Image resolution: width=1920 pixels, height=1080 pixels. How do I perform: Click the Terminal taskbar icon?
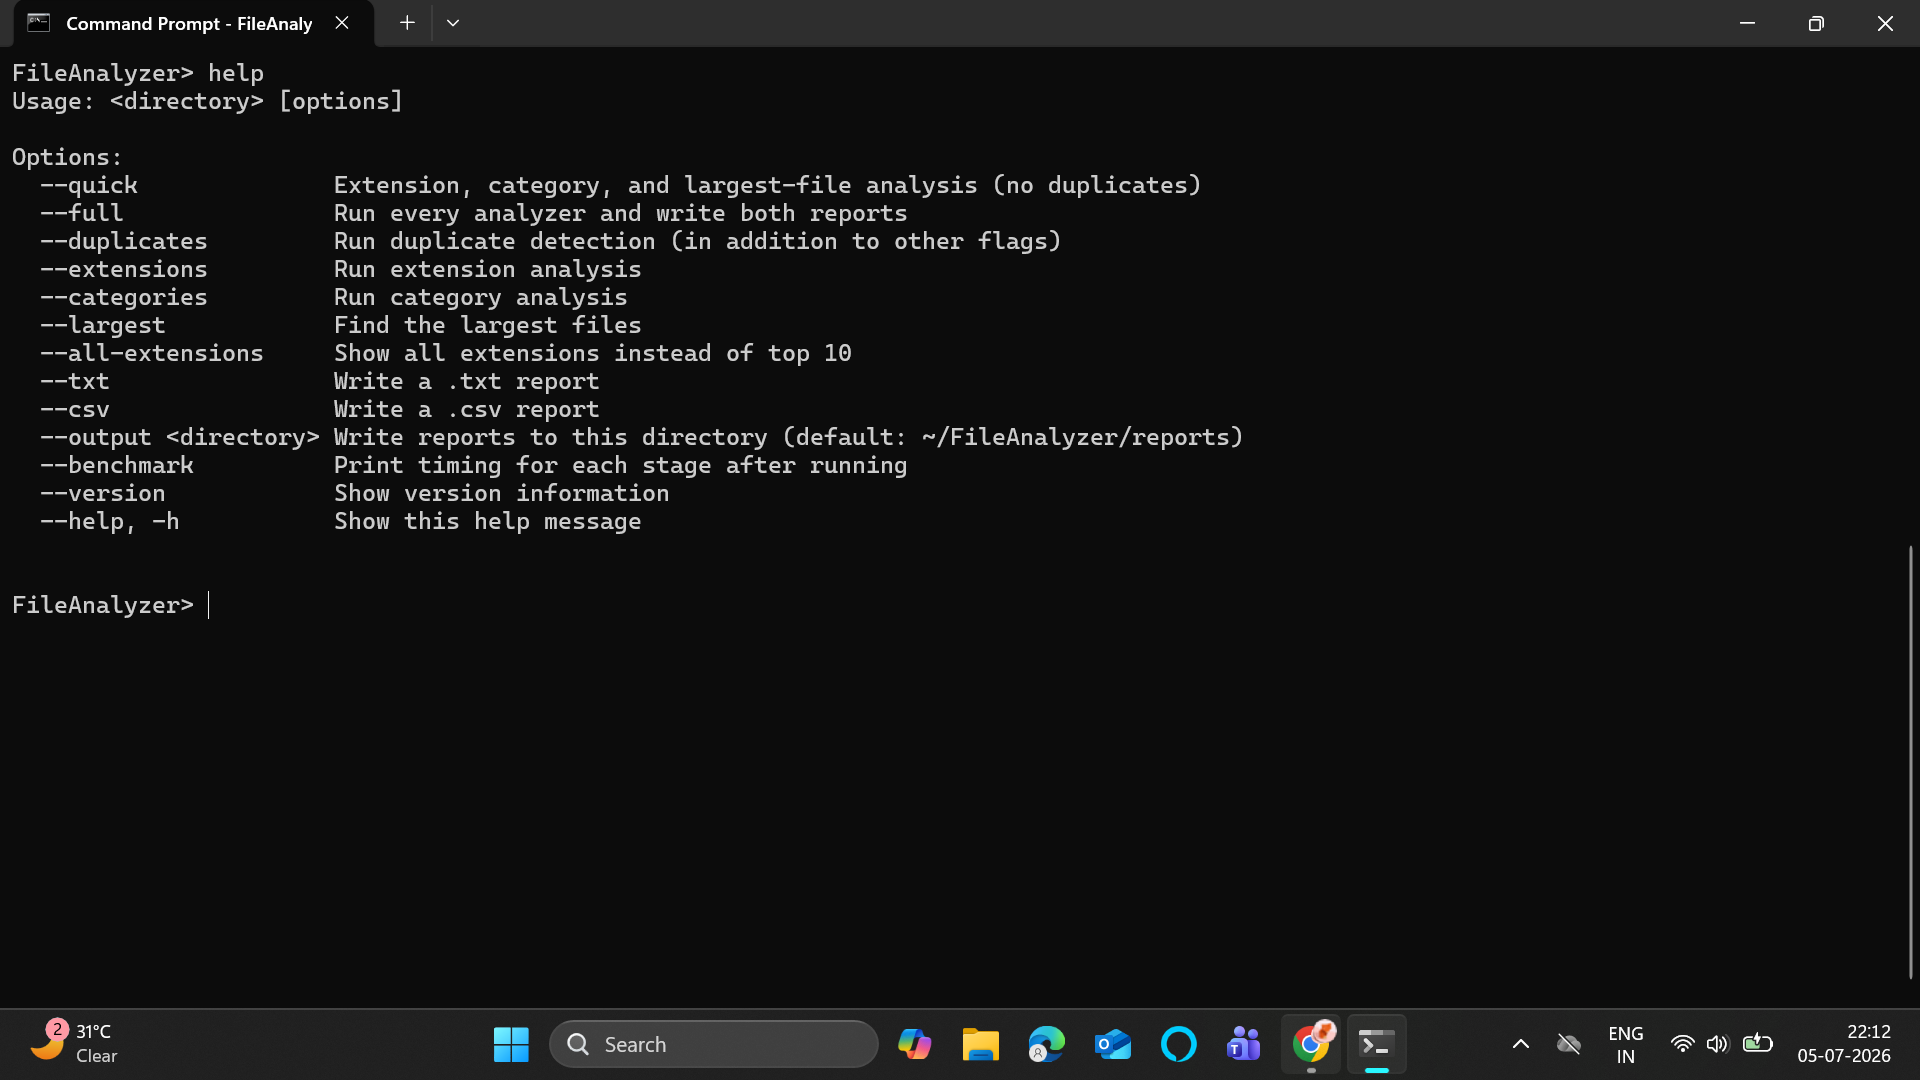pyautogui.click(x=1377, y=1044)
